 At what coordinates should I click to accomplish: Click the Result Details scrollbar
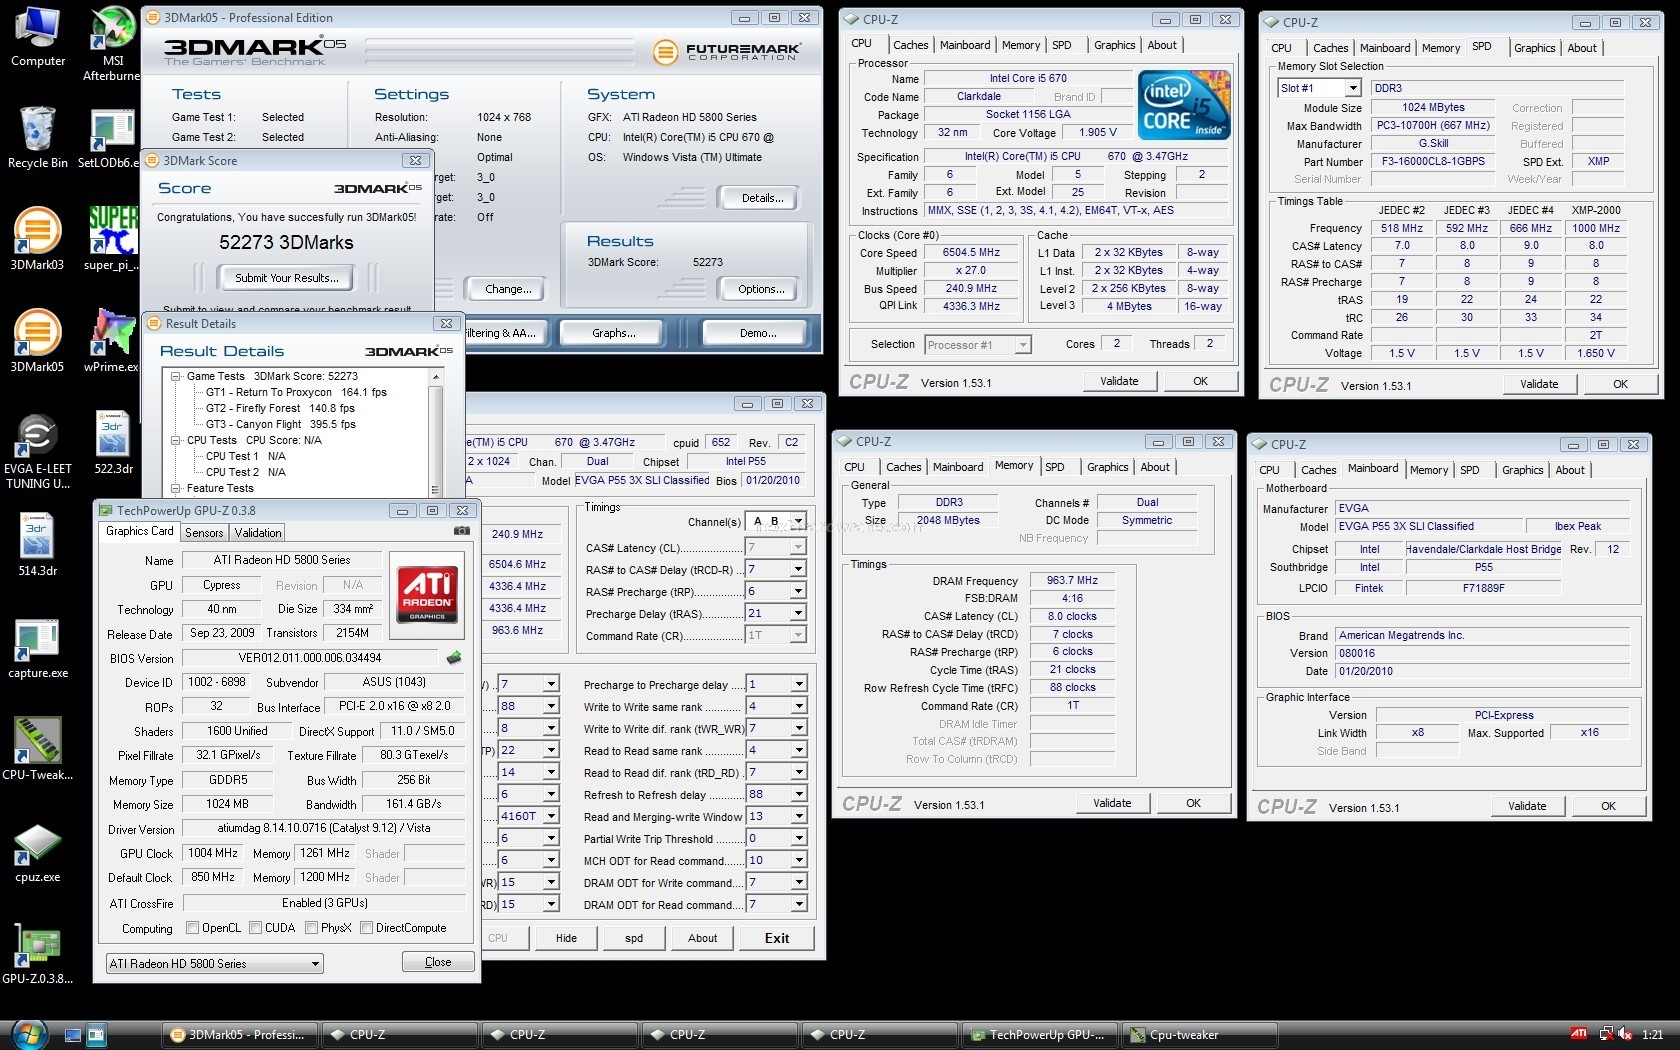tap(435, 432)
